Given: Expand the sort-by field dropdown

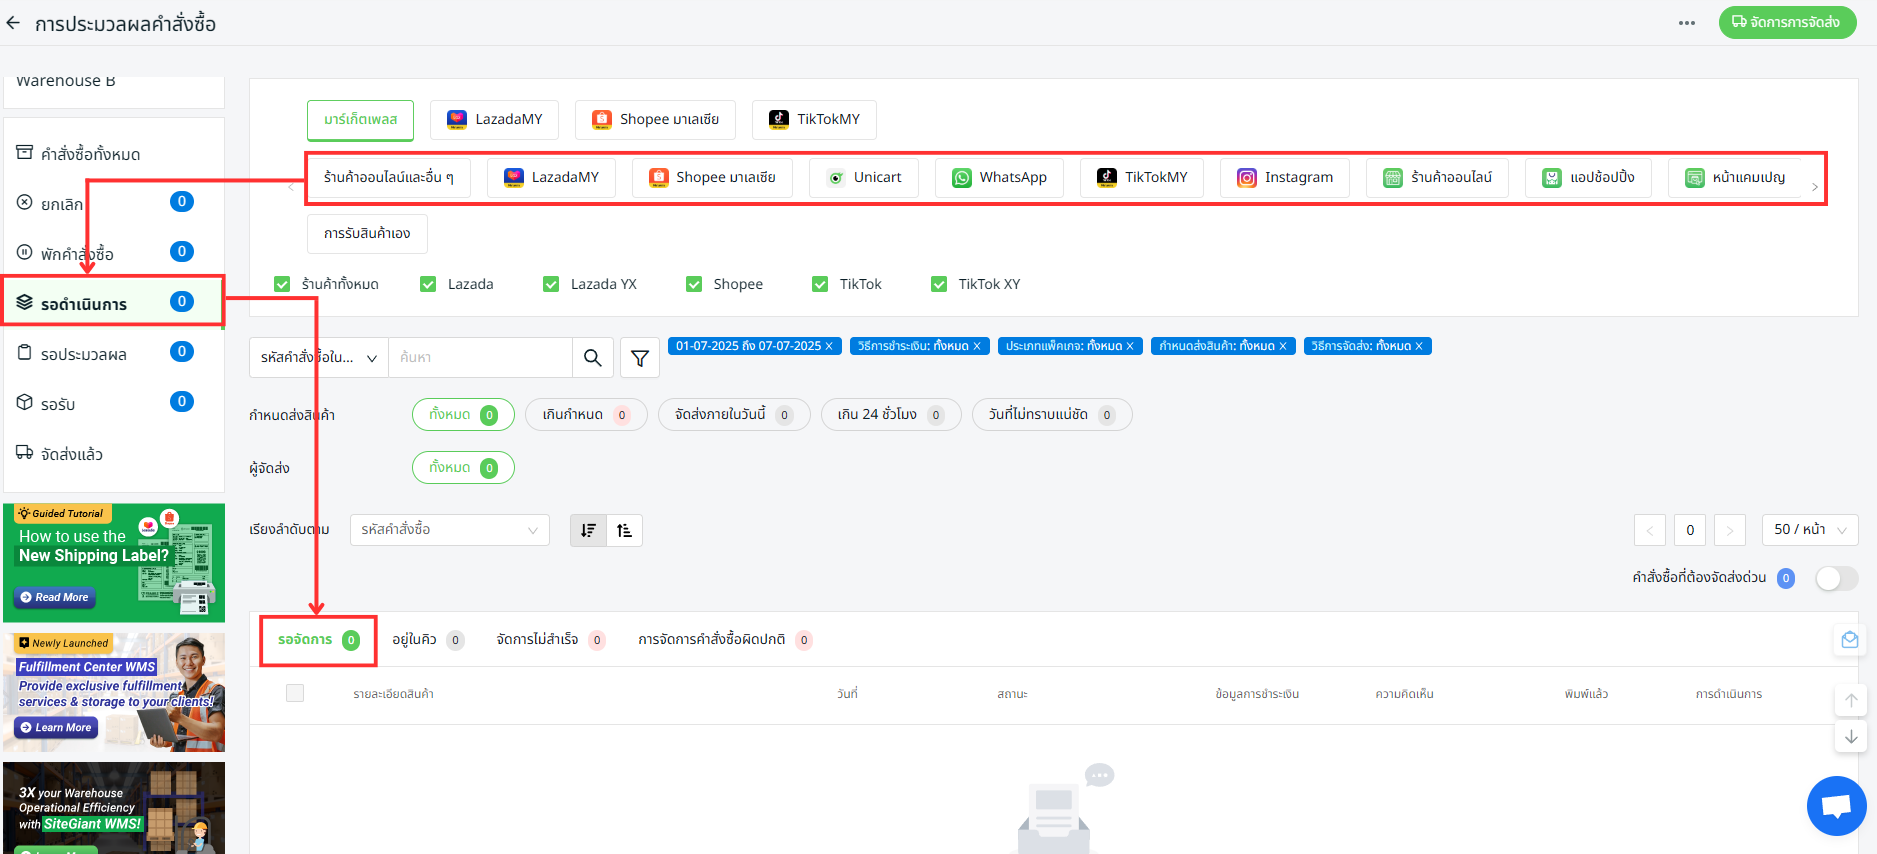Looking at the screenshot, I should [x=449, y=530].
